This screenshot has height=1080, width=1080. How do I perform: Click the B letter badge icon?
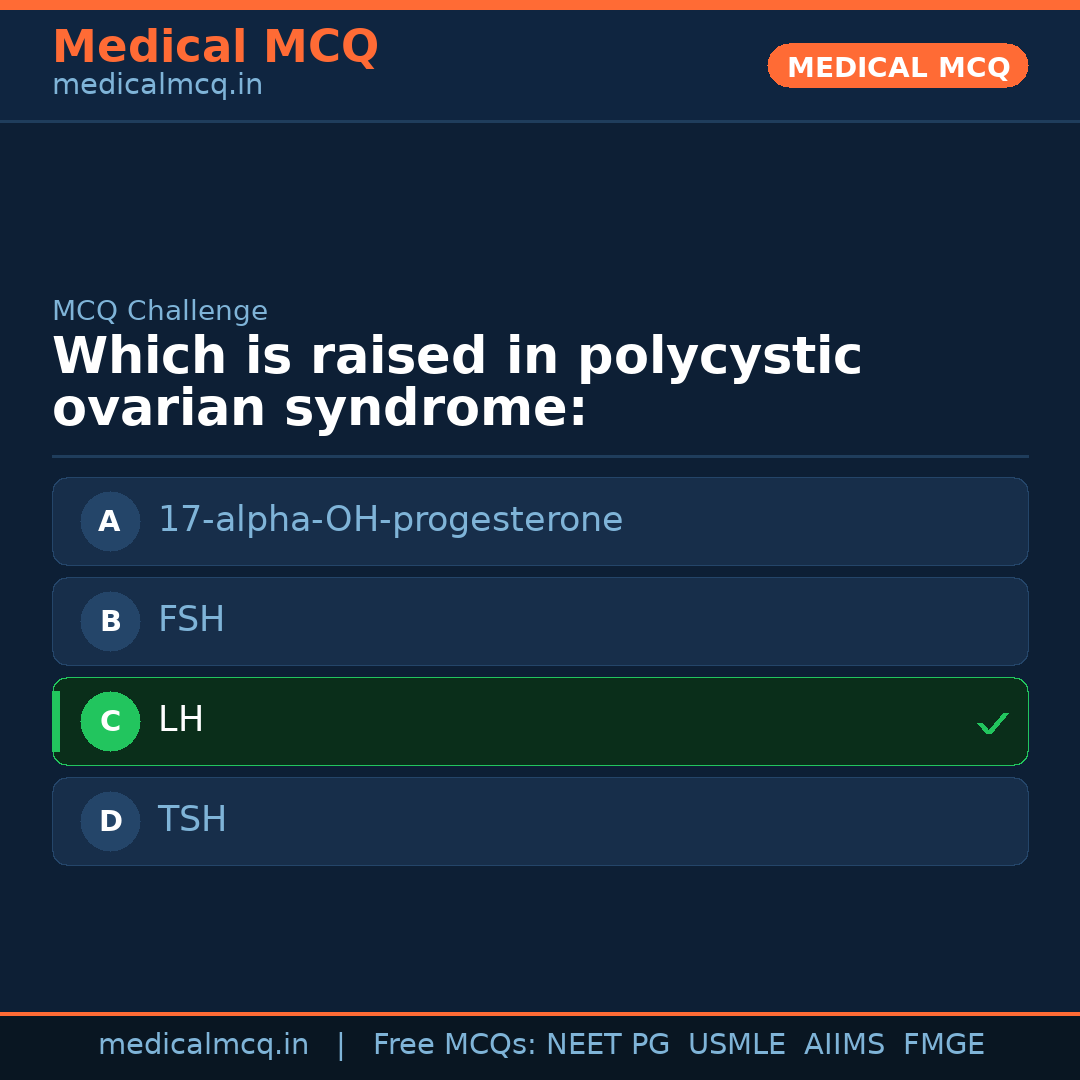[x=110, y=621]
